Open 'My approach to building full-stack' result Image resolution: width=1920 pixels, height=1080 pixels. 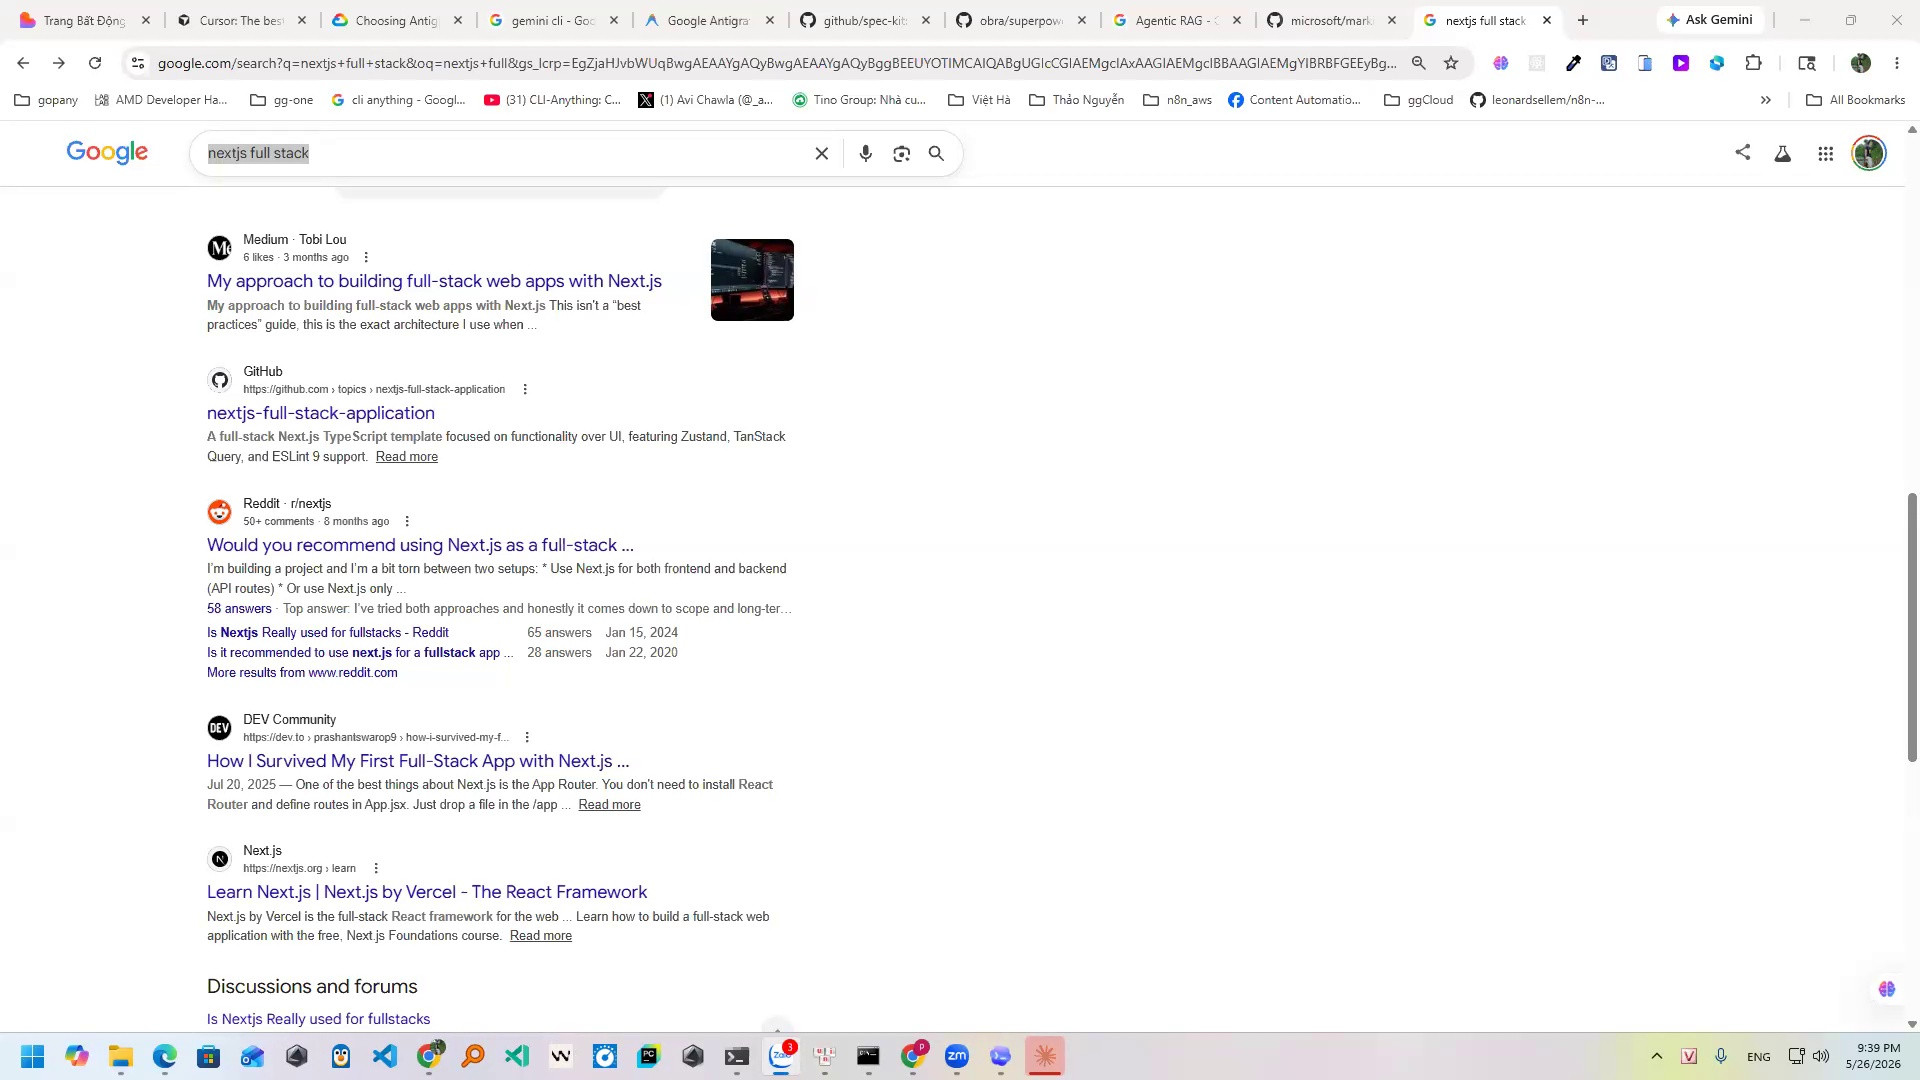point(434,282)
